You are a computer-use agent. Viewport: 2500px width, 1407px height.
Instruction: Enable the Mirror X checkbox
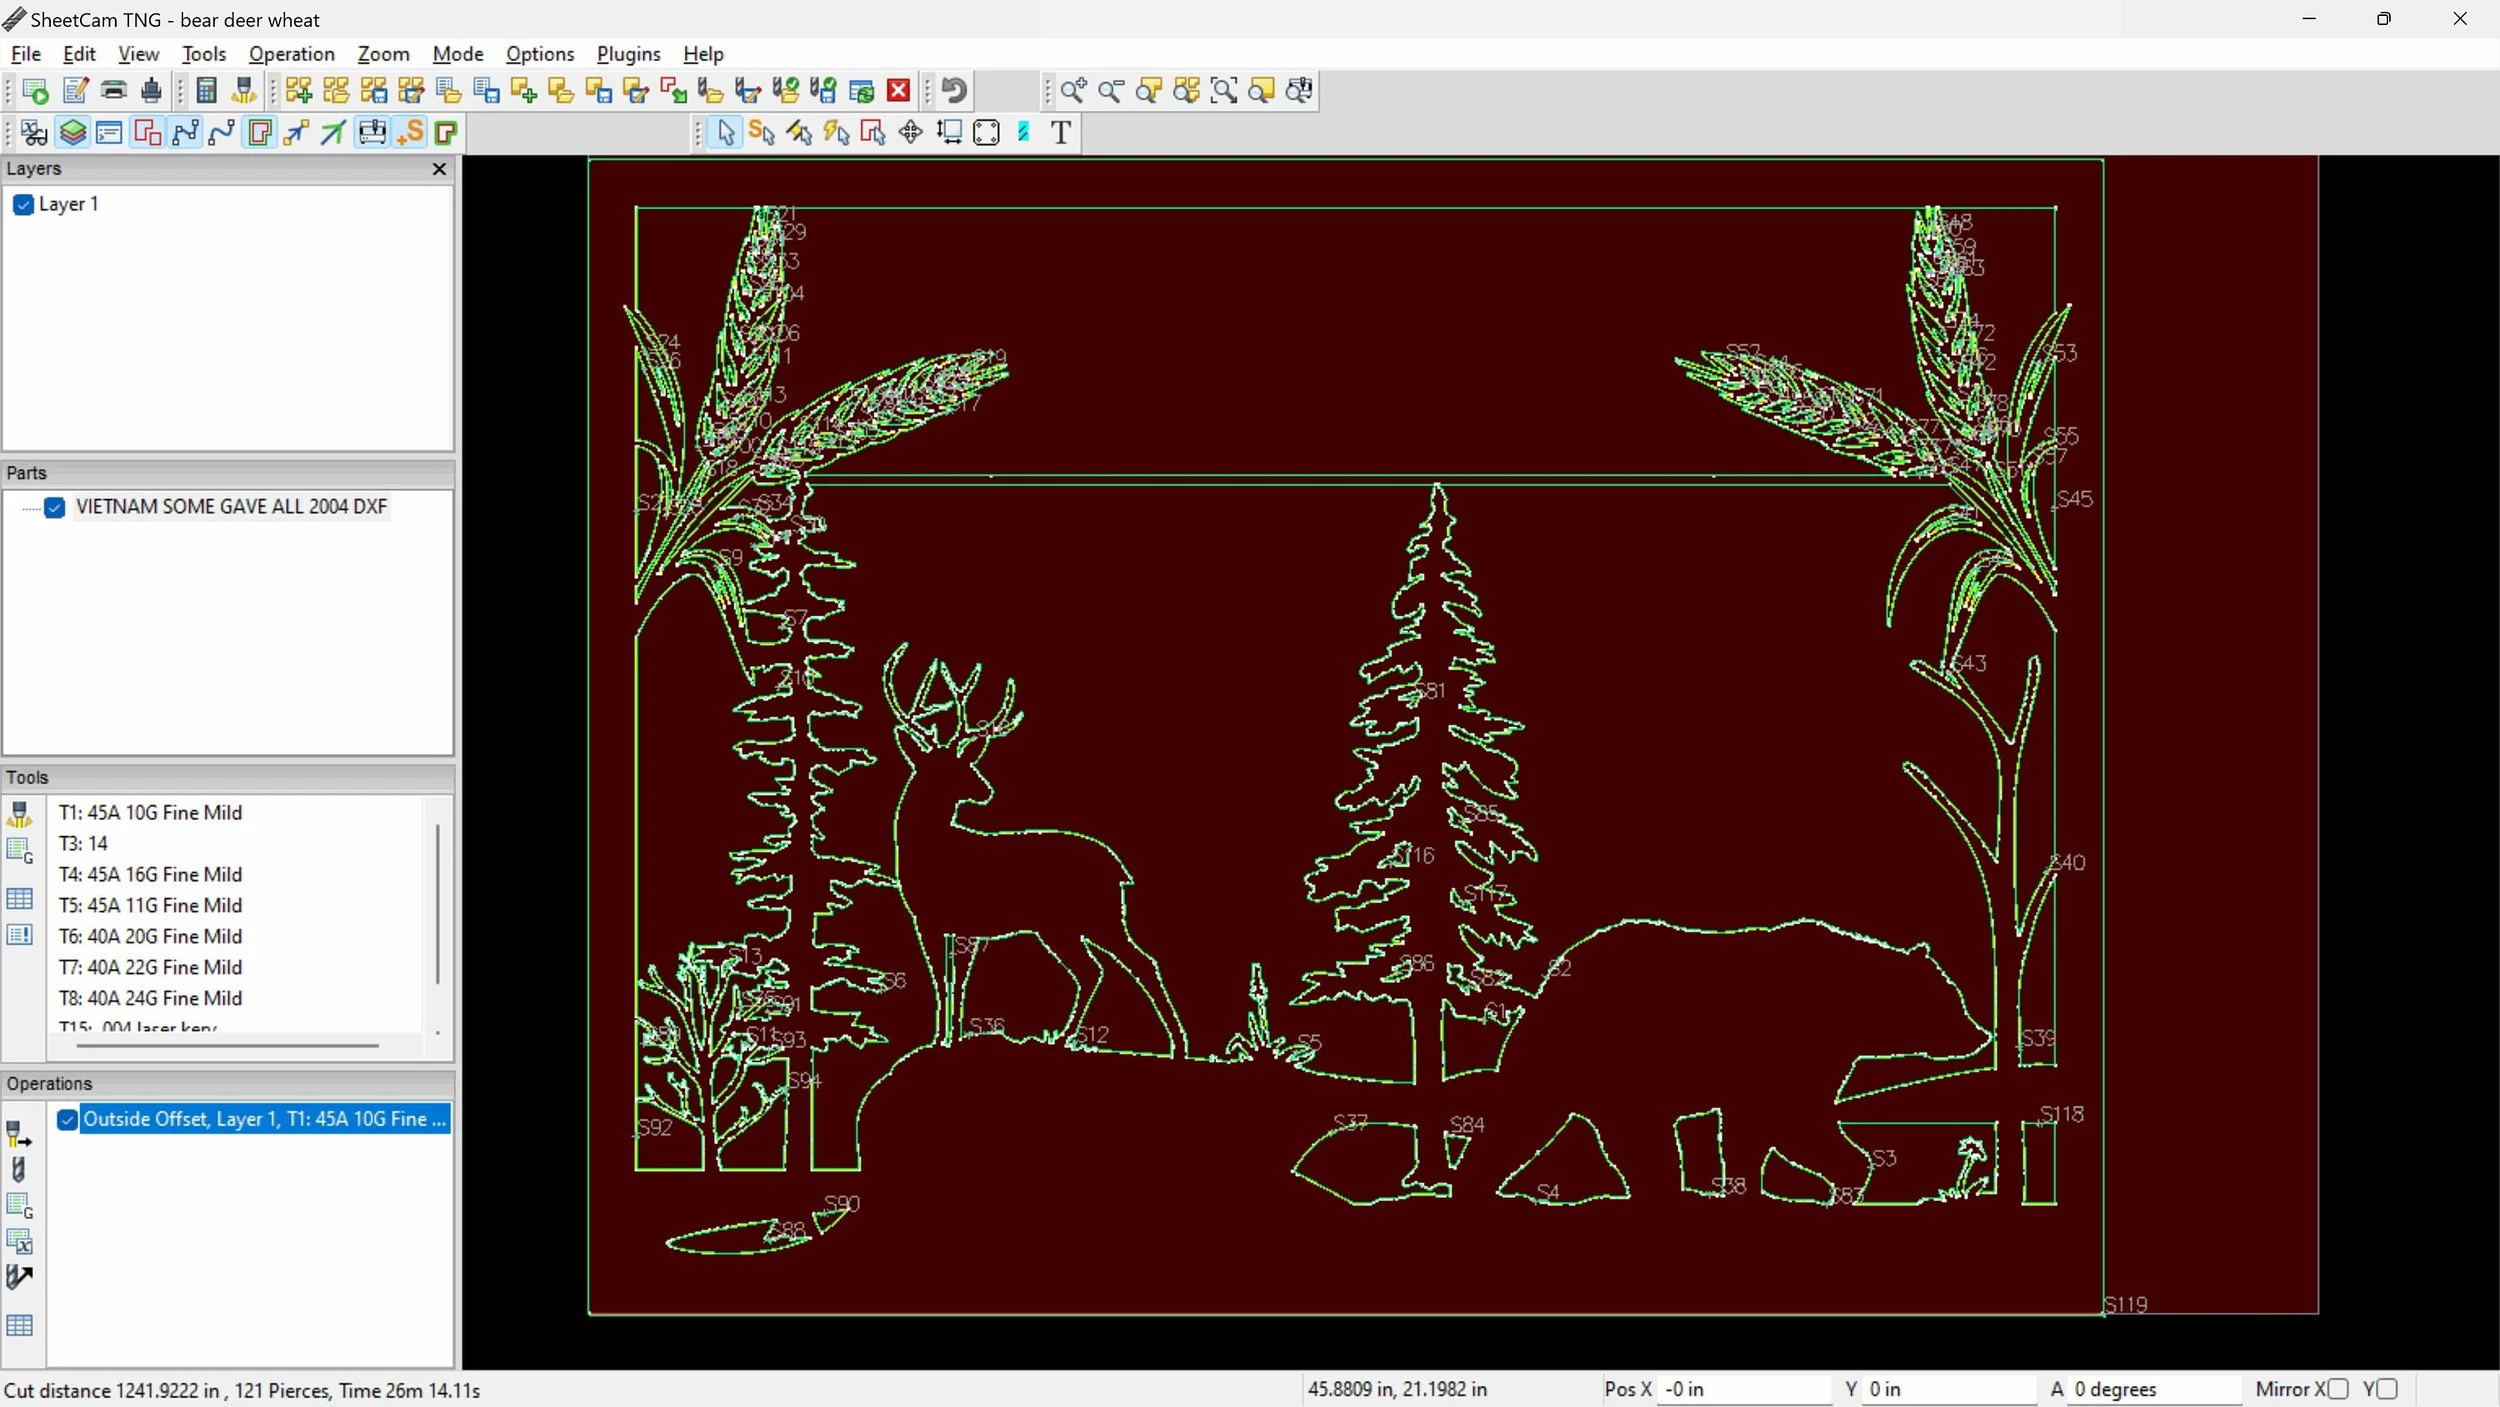pyautogui.click(x=2338, y=1389)
